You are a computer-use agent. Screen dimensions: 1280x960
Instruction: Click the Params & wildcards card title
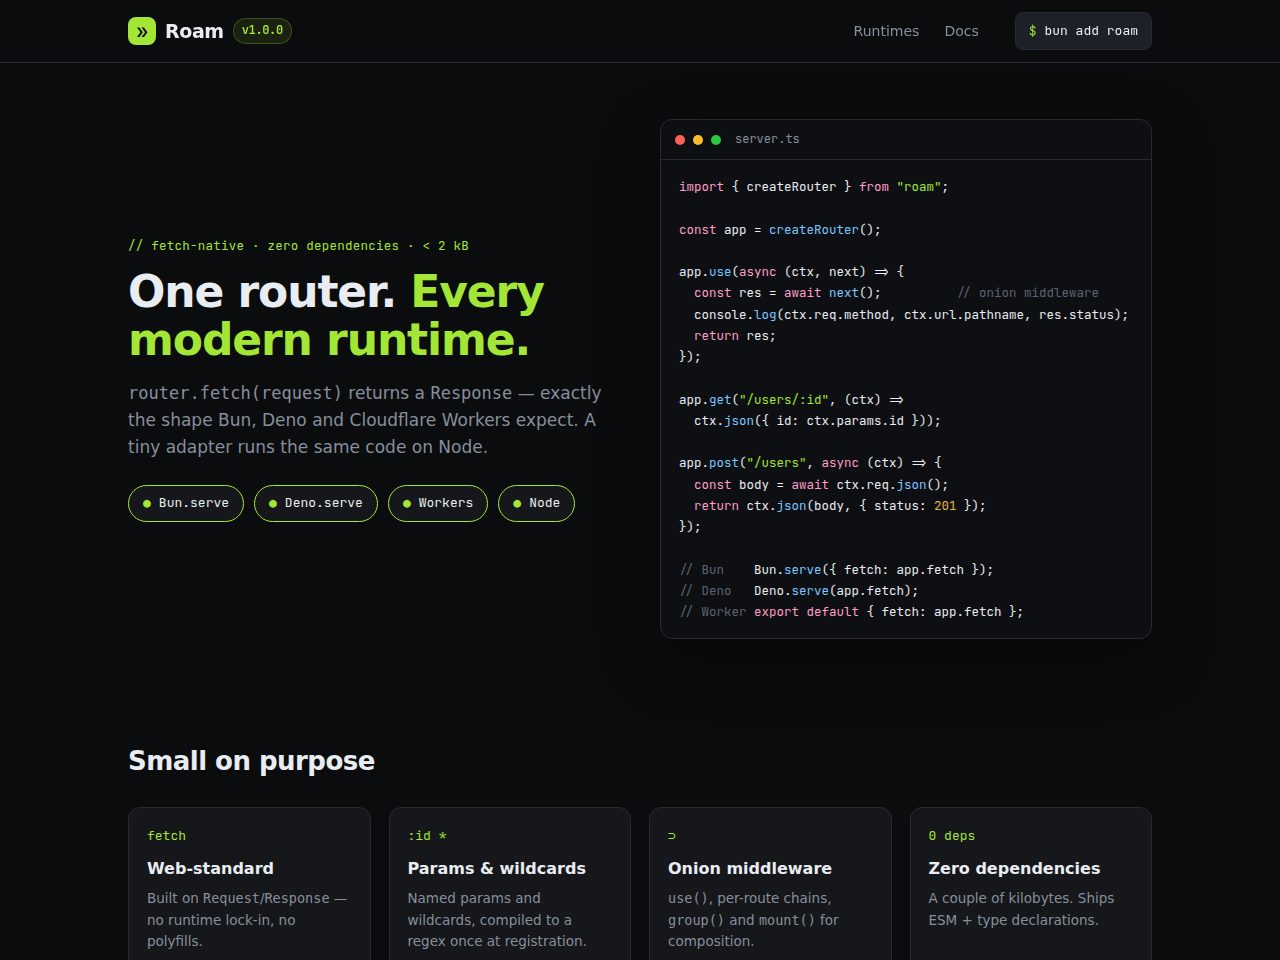tap(497, 868)
